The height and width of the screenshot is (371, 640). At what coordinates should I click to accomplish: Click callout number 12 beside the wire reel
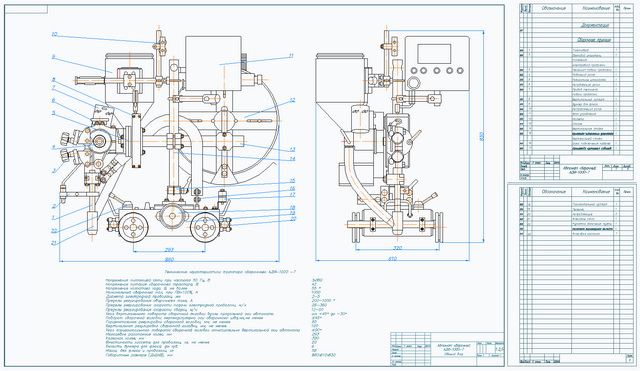coord(292,100)
